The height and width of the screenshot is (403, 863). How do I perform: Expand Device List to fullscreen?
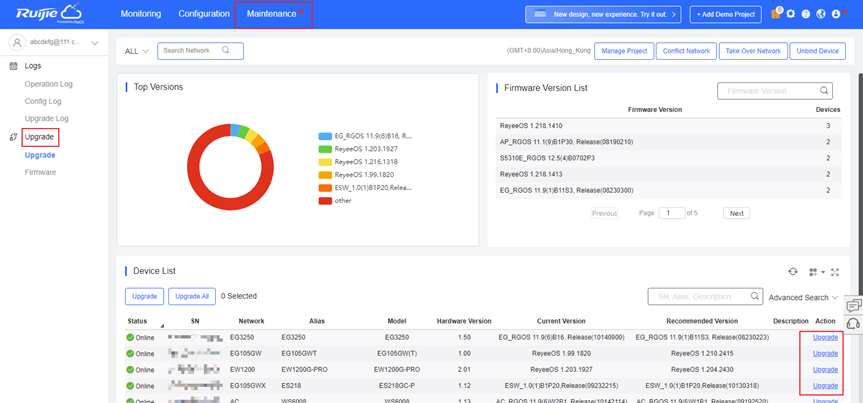pyautogui.click(x=835, y=272)
